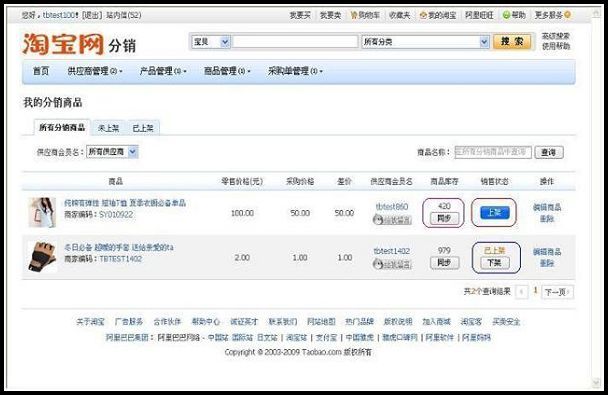Click the blue 上架 button
The width and height of the screenshot is (608, 395).
pyautogui.click(x=494, y=212)
